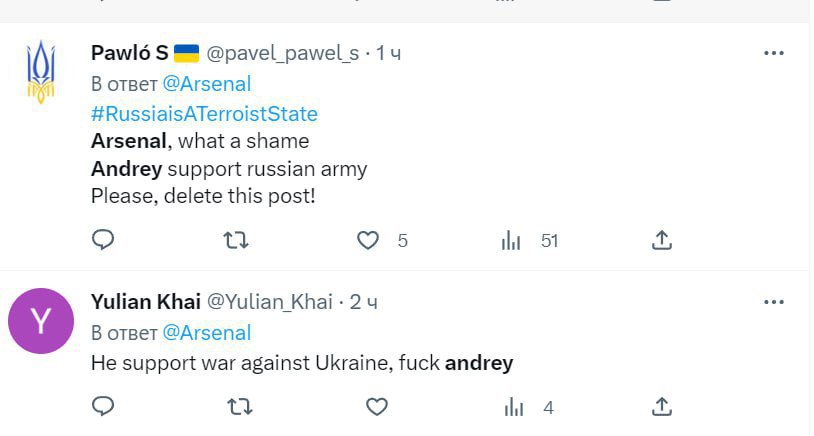Image resolution: width=814 pixels, height=436 pixels.
Task: Open Pawló S's trident profile picture
Action: click(x=40, y=72)
